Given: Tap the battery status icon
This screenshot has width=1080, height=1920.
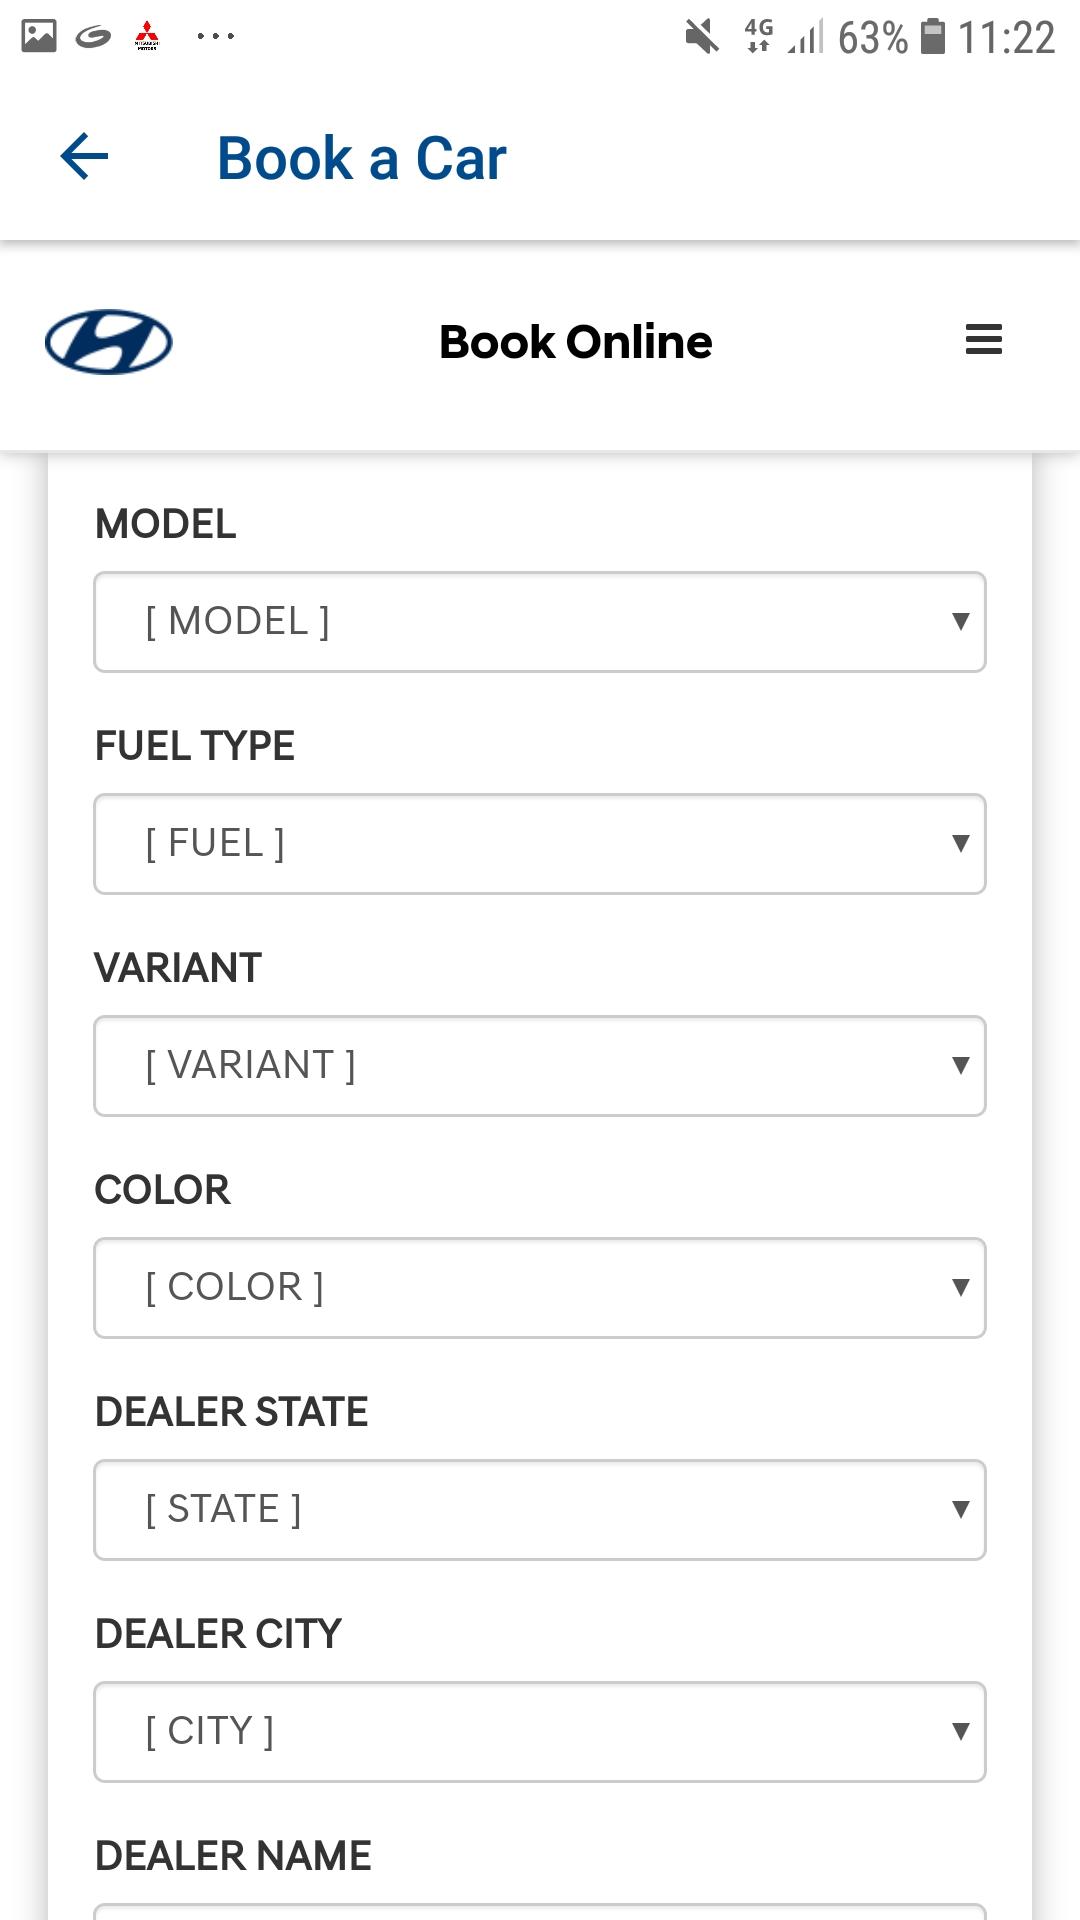Looking at the screenshot, I should (932, 36).
